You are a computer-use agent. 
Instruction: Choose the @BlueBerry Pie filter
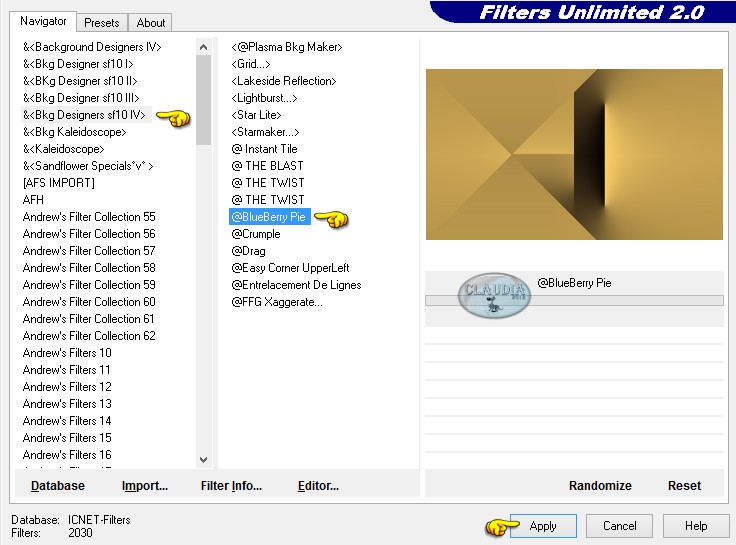pyautogui.click(x=269, y=217)
